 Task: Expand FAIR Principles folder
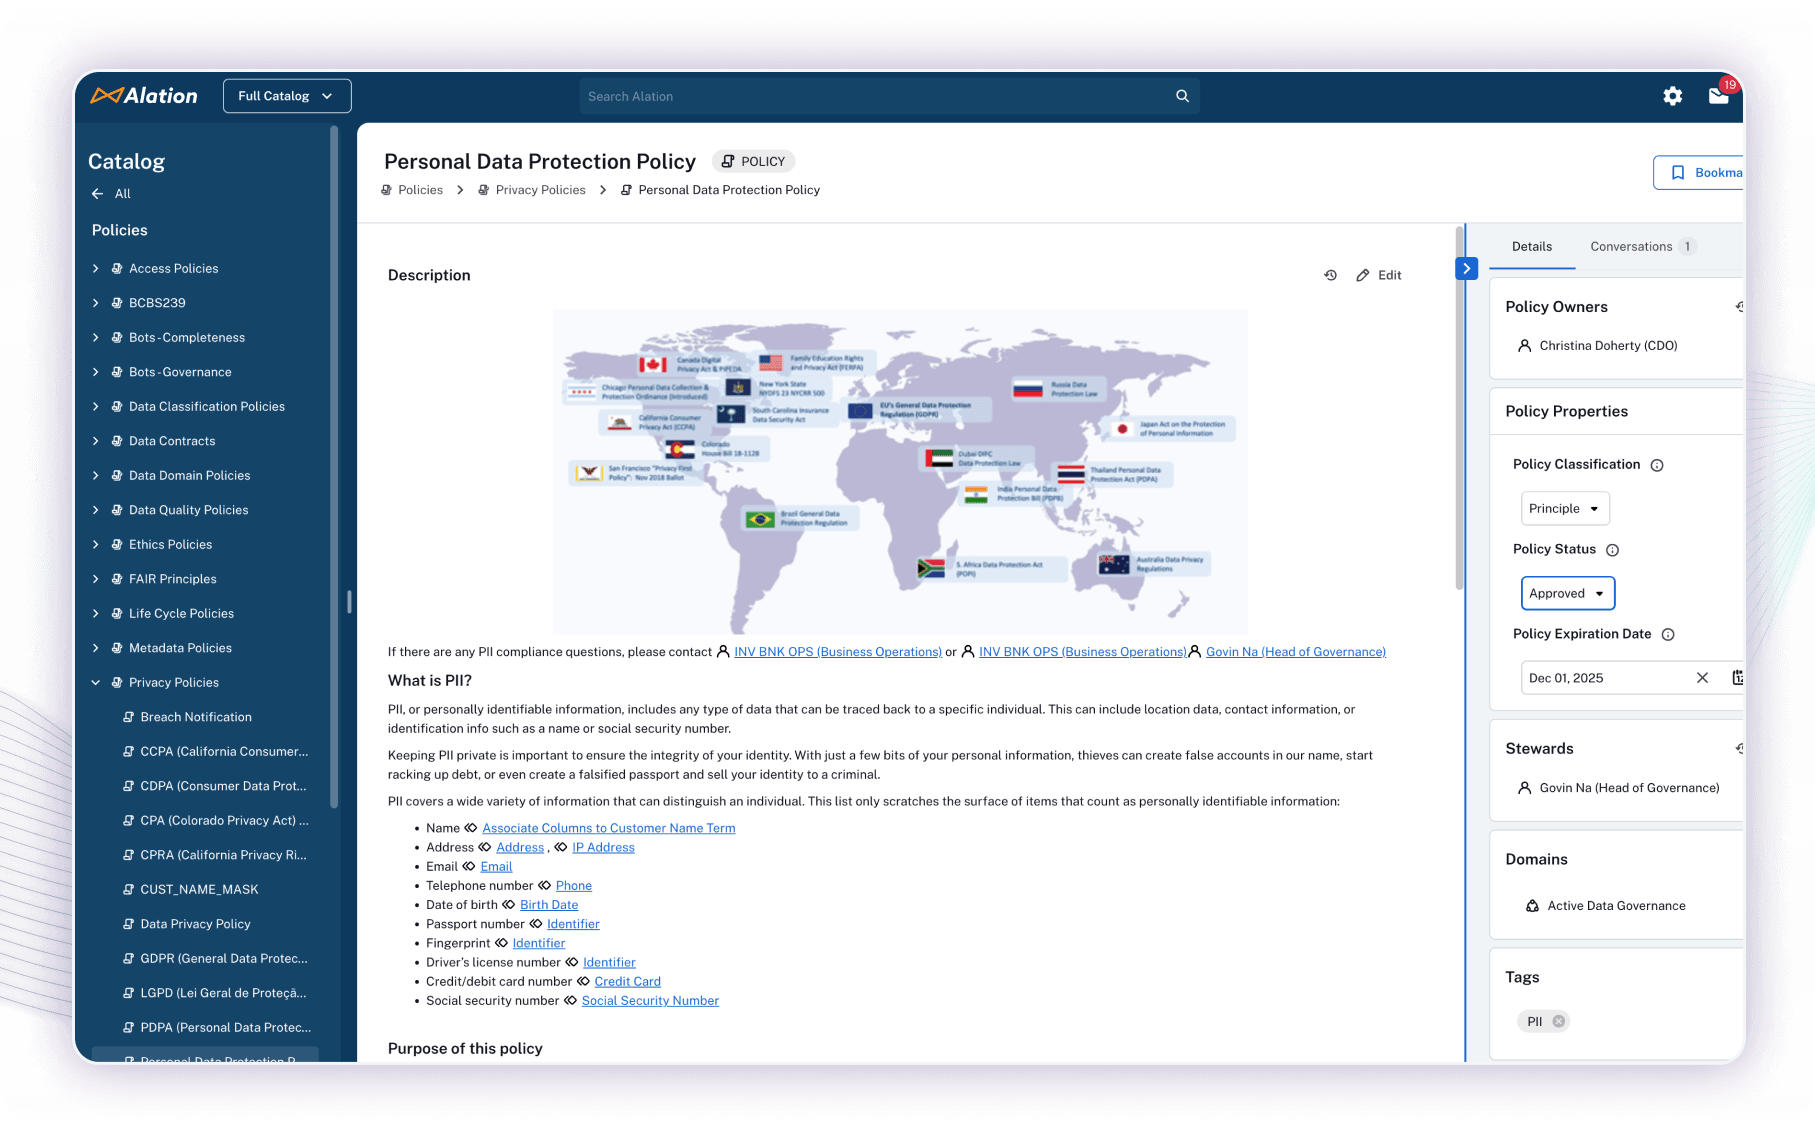pyautogui.click(x=96, y=579)
